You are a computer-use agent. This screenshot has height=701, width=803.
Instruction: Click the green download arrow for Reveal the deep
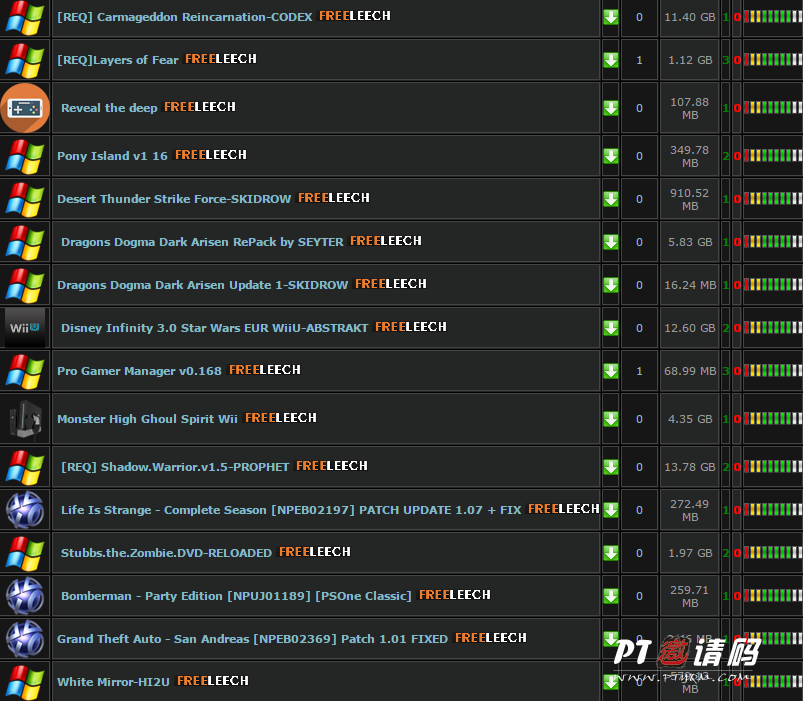click(x=610, y=108)
